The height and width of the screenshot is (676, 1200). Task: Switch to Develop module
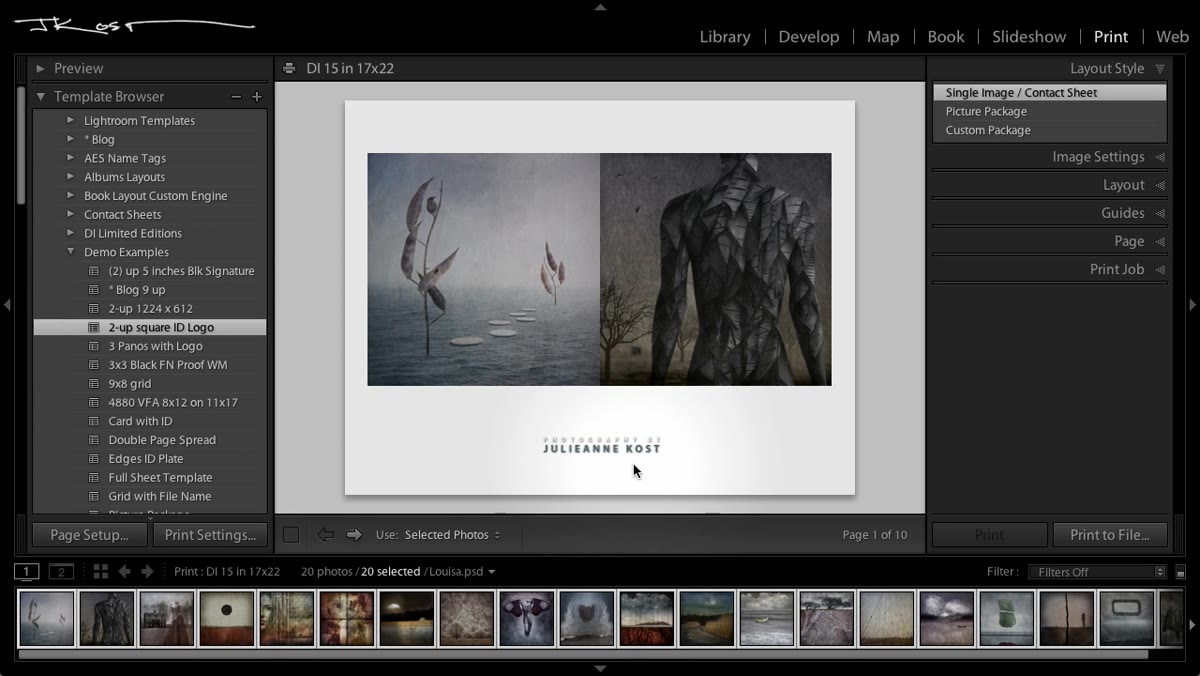coord(809,37)
